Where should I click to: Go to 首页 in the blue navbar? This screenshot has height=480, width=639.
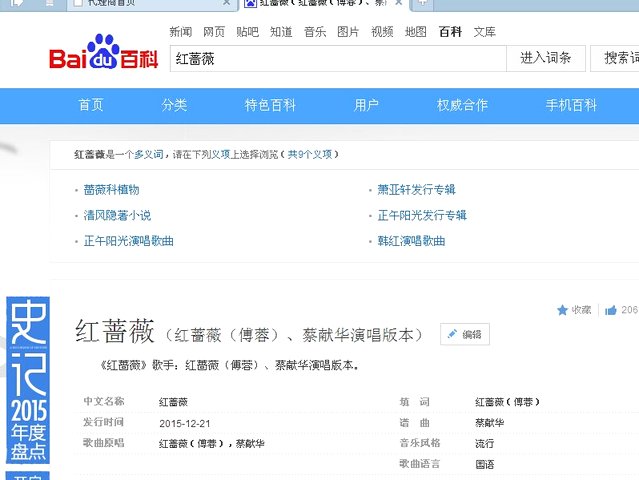[91, 105]
